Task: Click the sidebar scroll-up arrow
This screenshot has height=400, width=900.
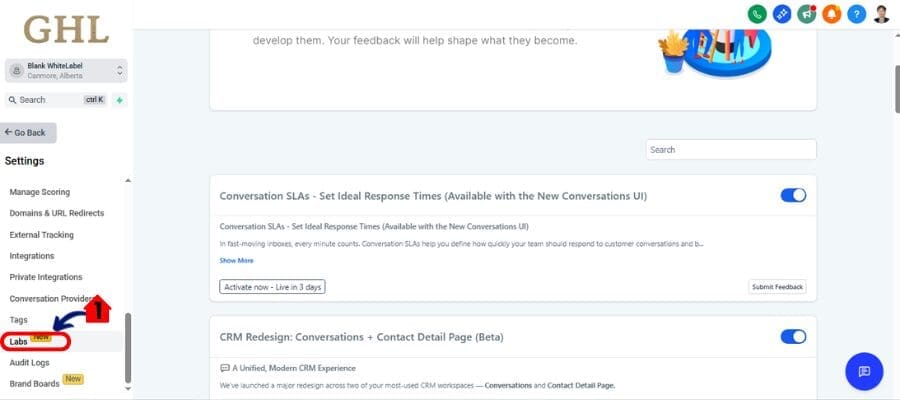Action: click(x=127, y=181)
